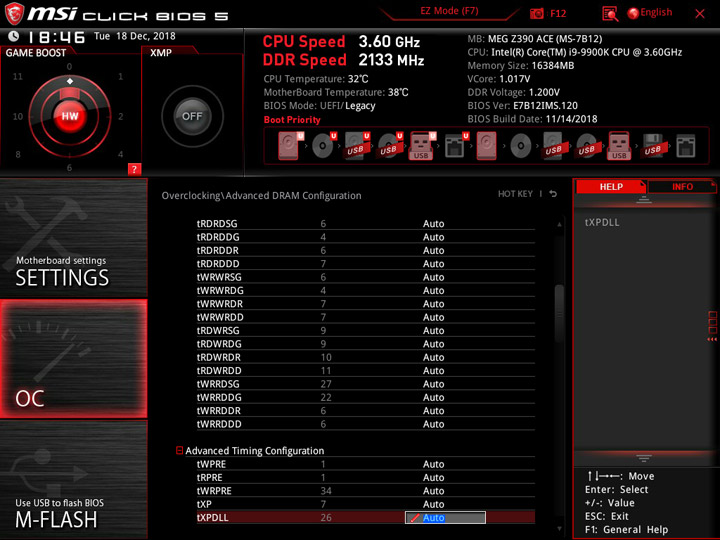
Task: Click the first optical disc boot priority icon
Action: [x=322, y=146]
